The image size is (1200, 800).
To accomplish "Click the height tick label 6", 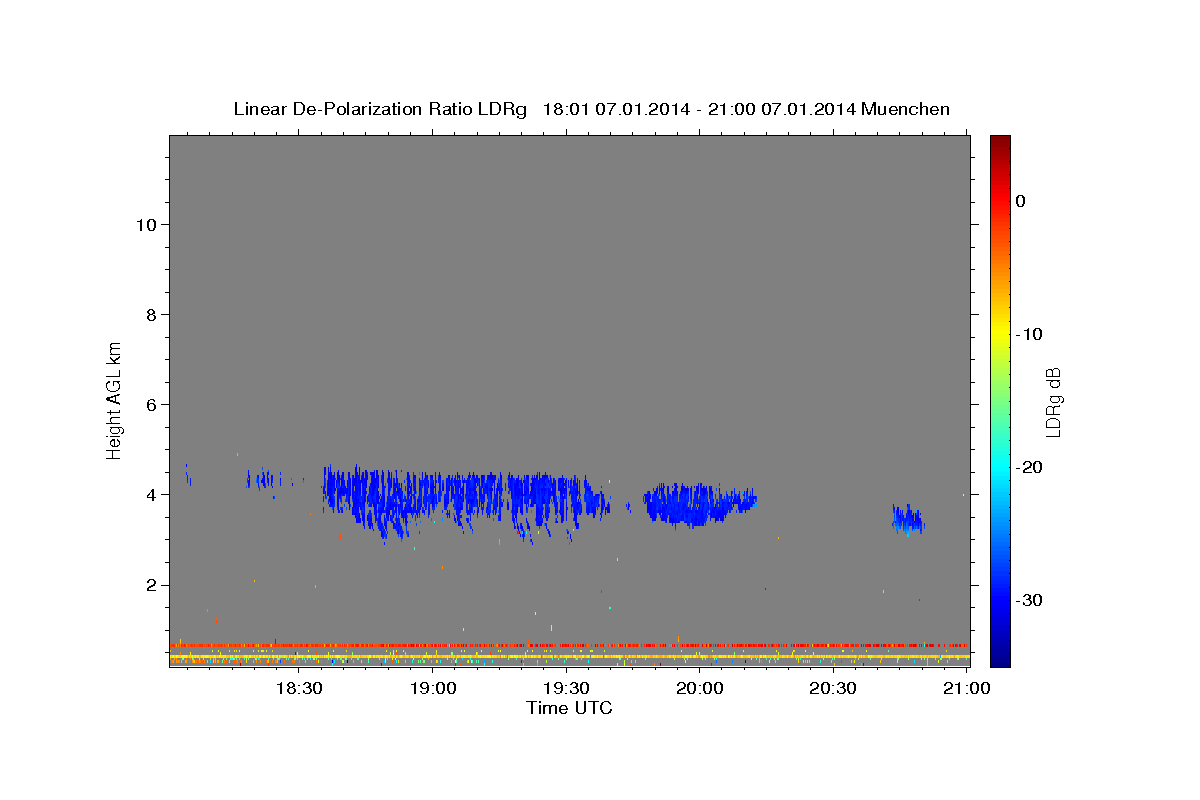I will pos(150,404).
